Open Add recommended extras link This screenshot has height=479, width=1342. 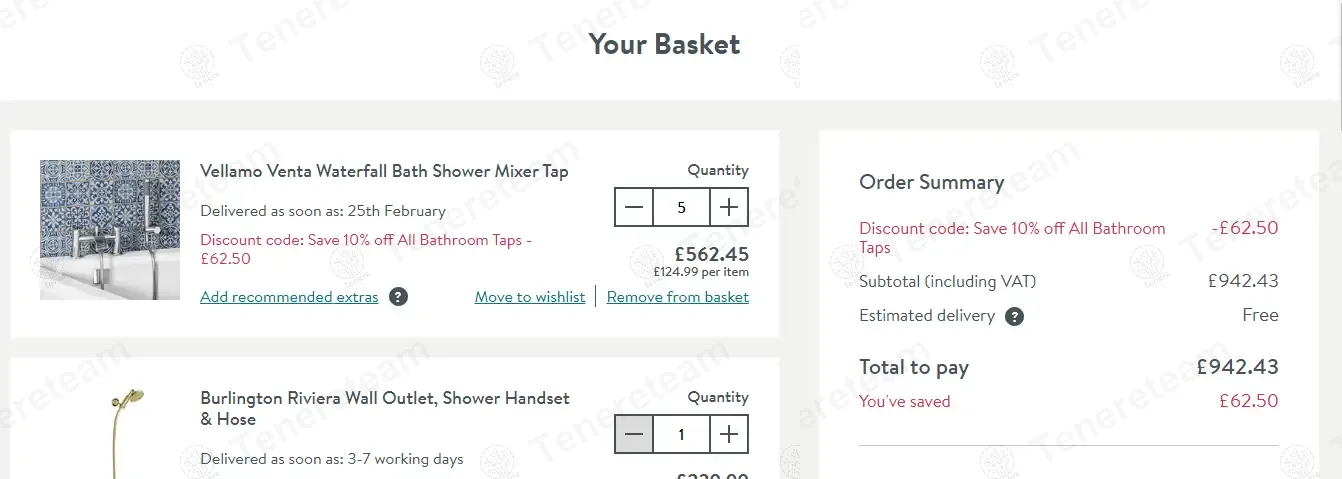[289, 297]
